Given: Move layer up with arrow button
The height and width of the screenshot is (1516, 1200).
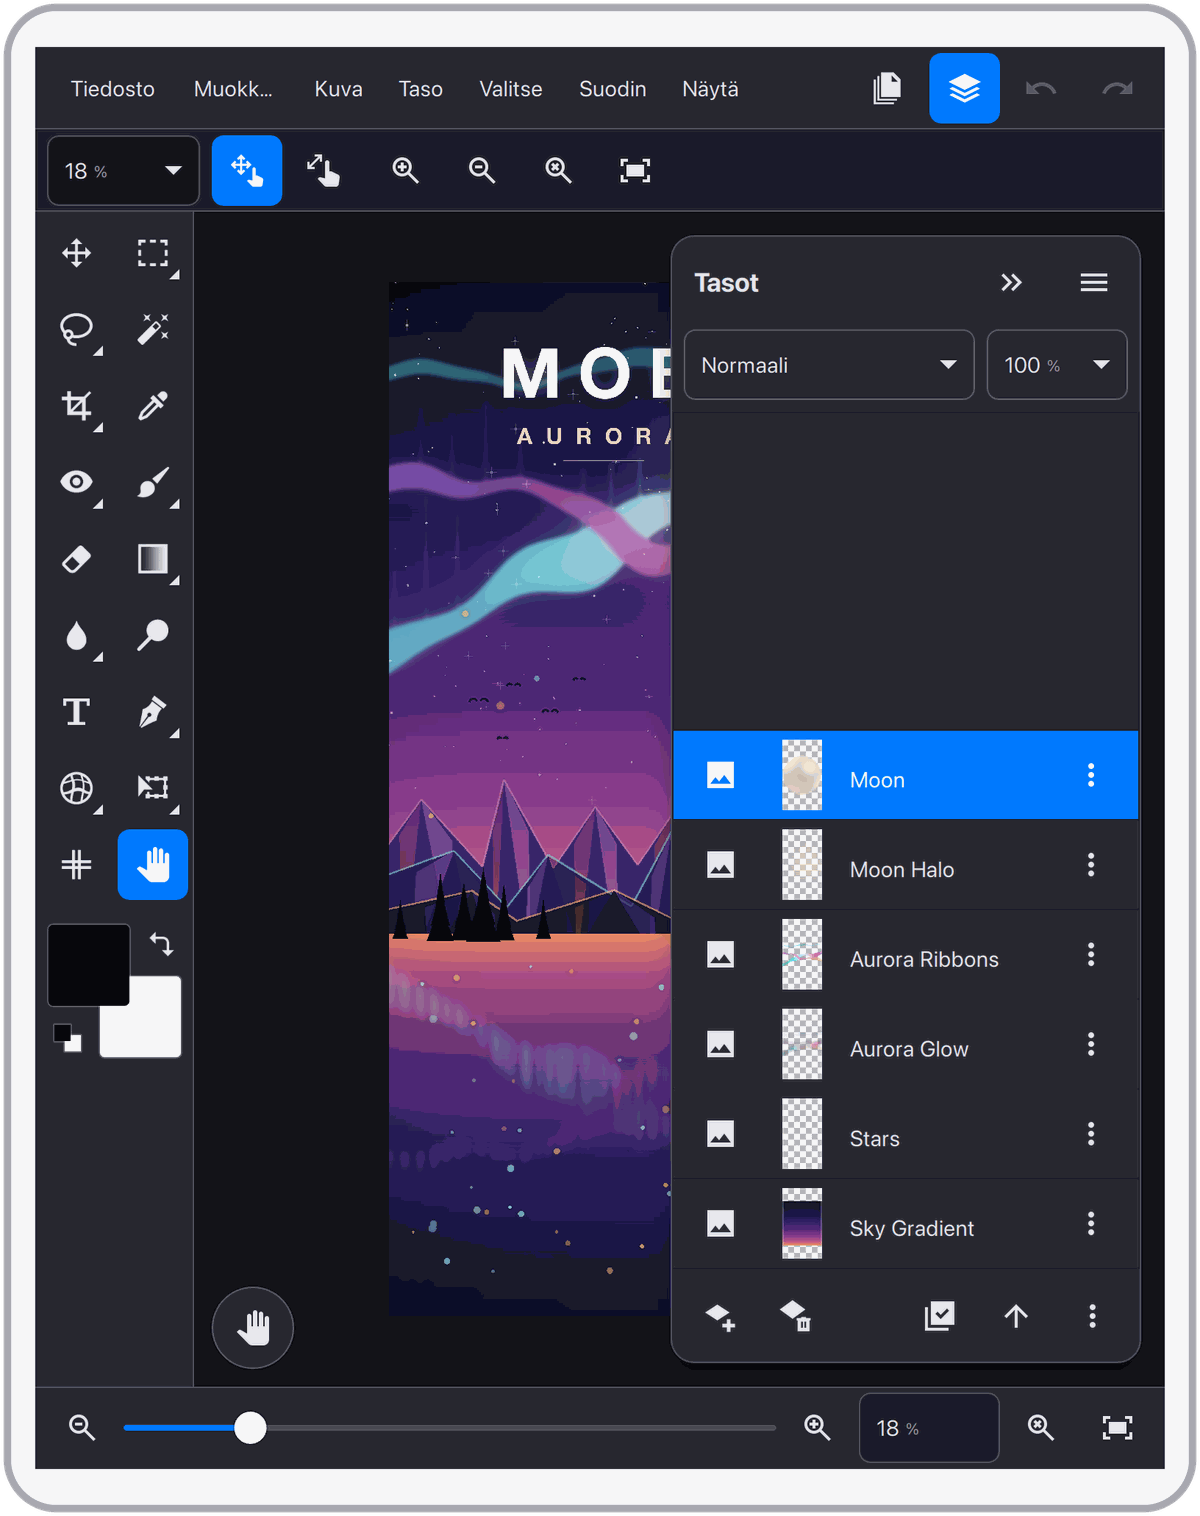Looking at the screenshot, I should (1016, 1316).
